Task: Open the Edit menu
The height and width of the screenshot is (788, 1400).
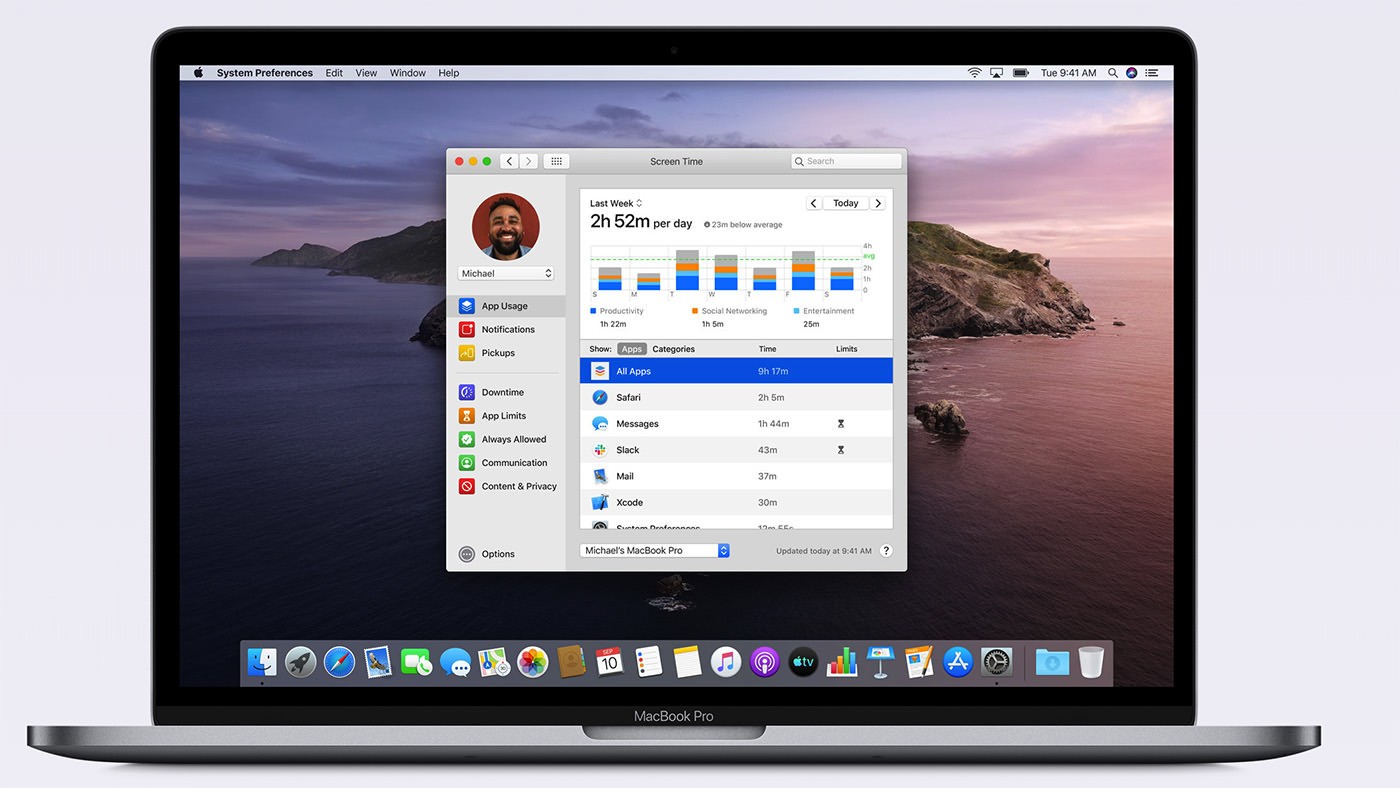Action: [334, 73]
